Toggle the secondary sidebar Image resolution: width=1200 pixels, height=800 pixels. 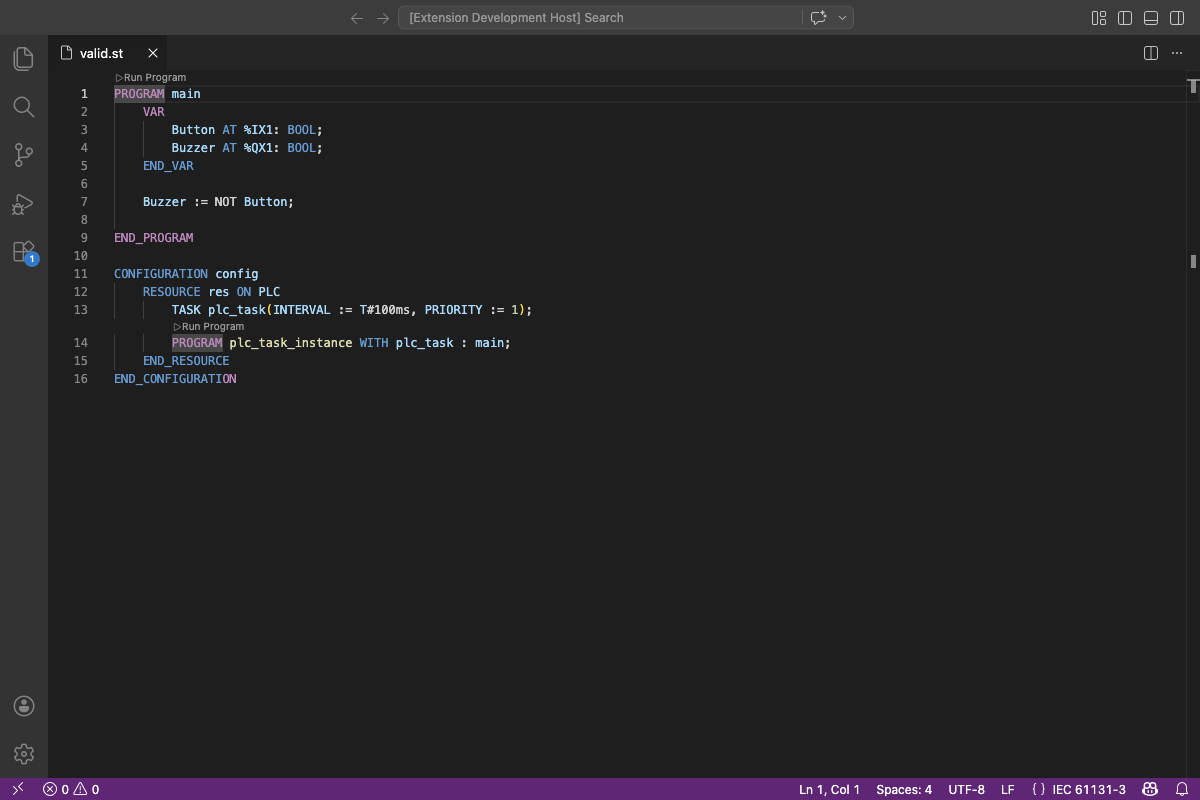pos(1176,17)
